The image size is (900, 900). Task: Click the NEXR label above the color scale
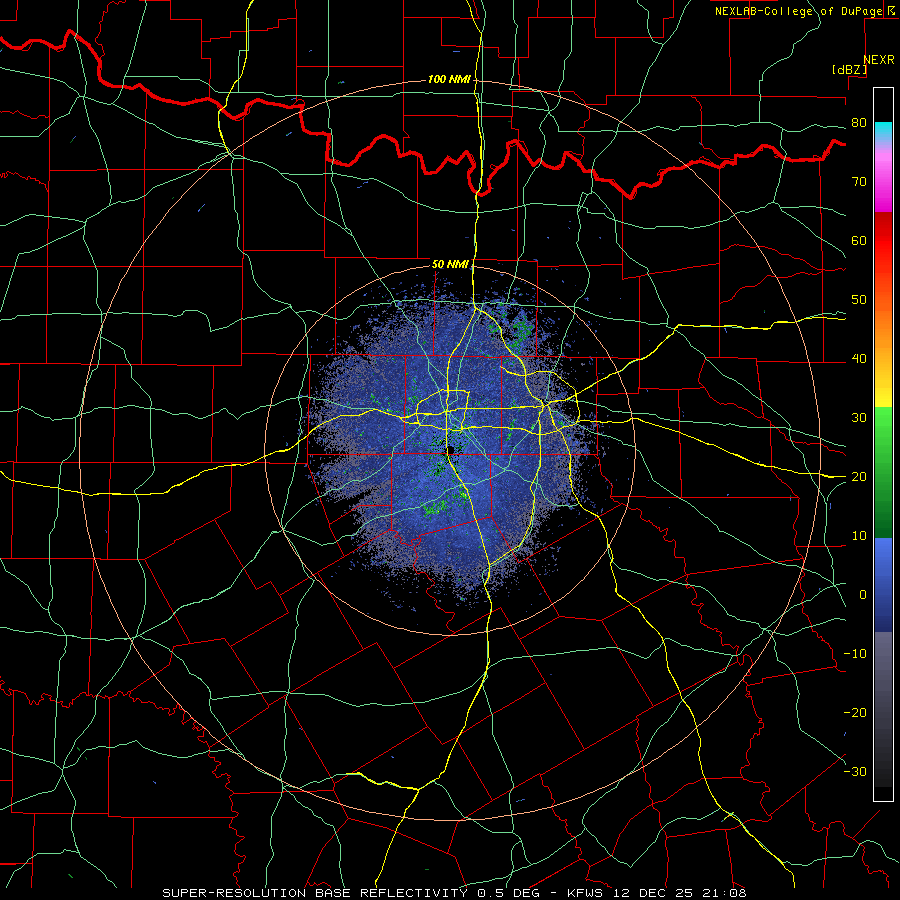879,60
